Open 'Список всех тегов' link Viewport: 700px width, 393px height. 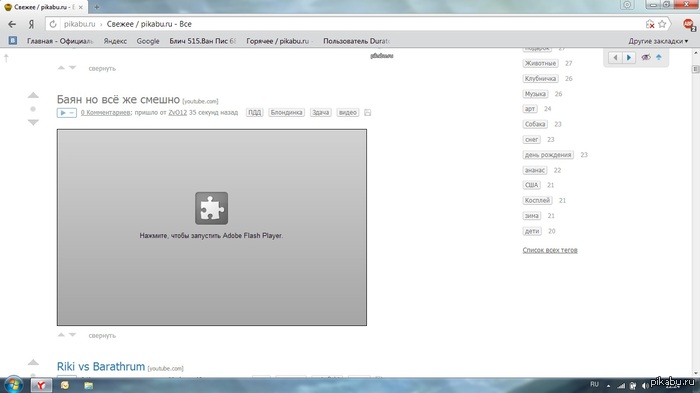(x=550, y=250)
